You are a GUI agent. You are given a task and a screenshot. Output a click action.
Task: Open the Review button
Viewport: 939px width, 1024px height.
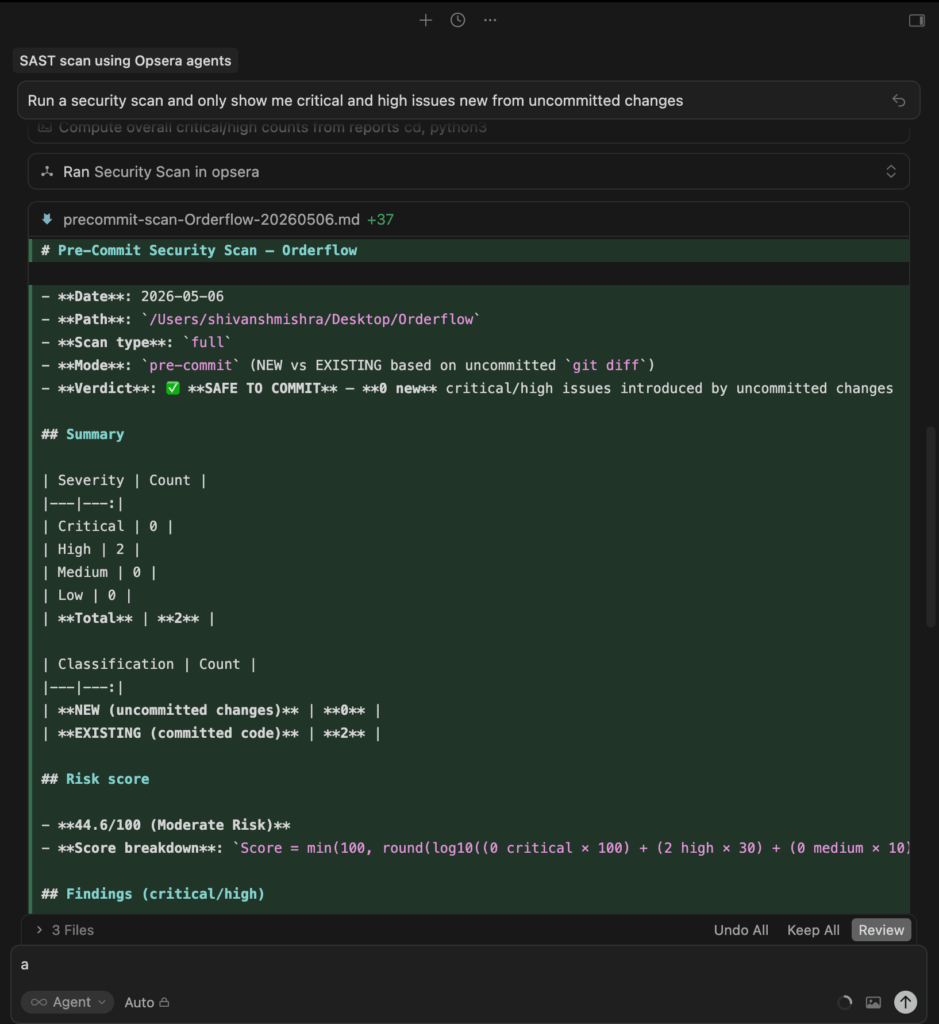point(881,930)
